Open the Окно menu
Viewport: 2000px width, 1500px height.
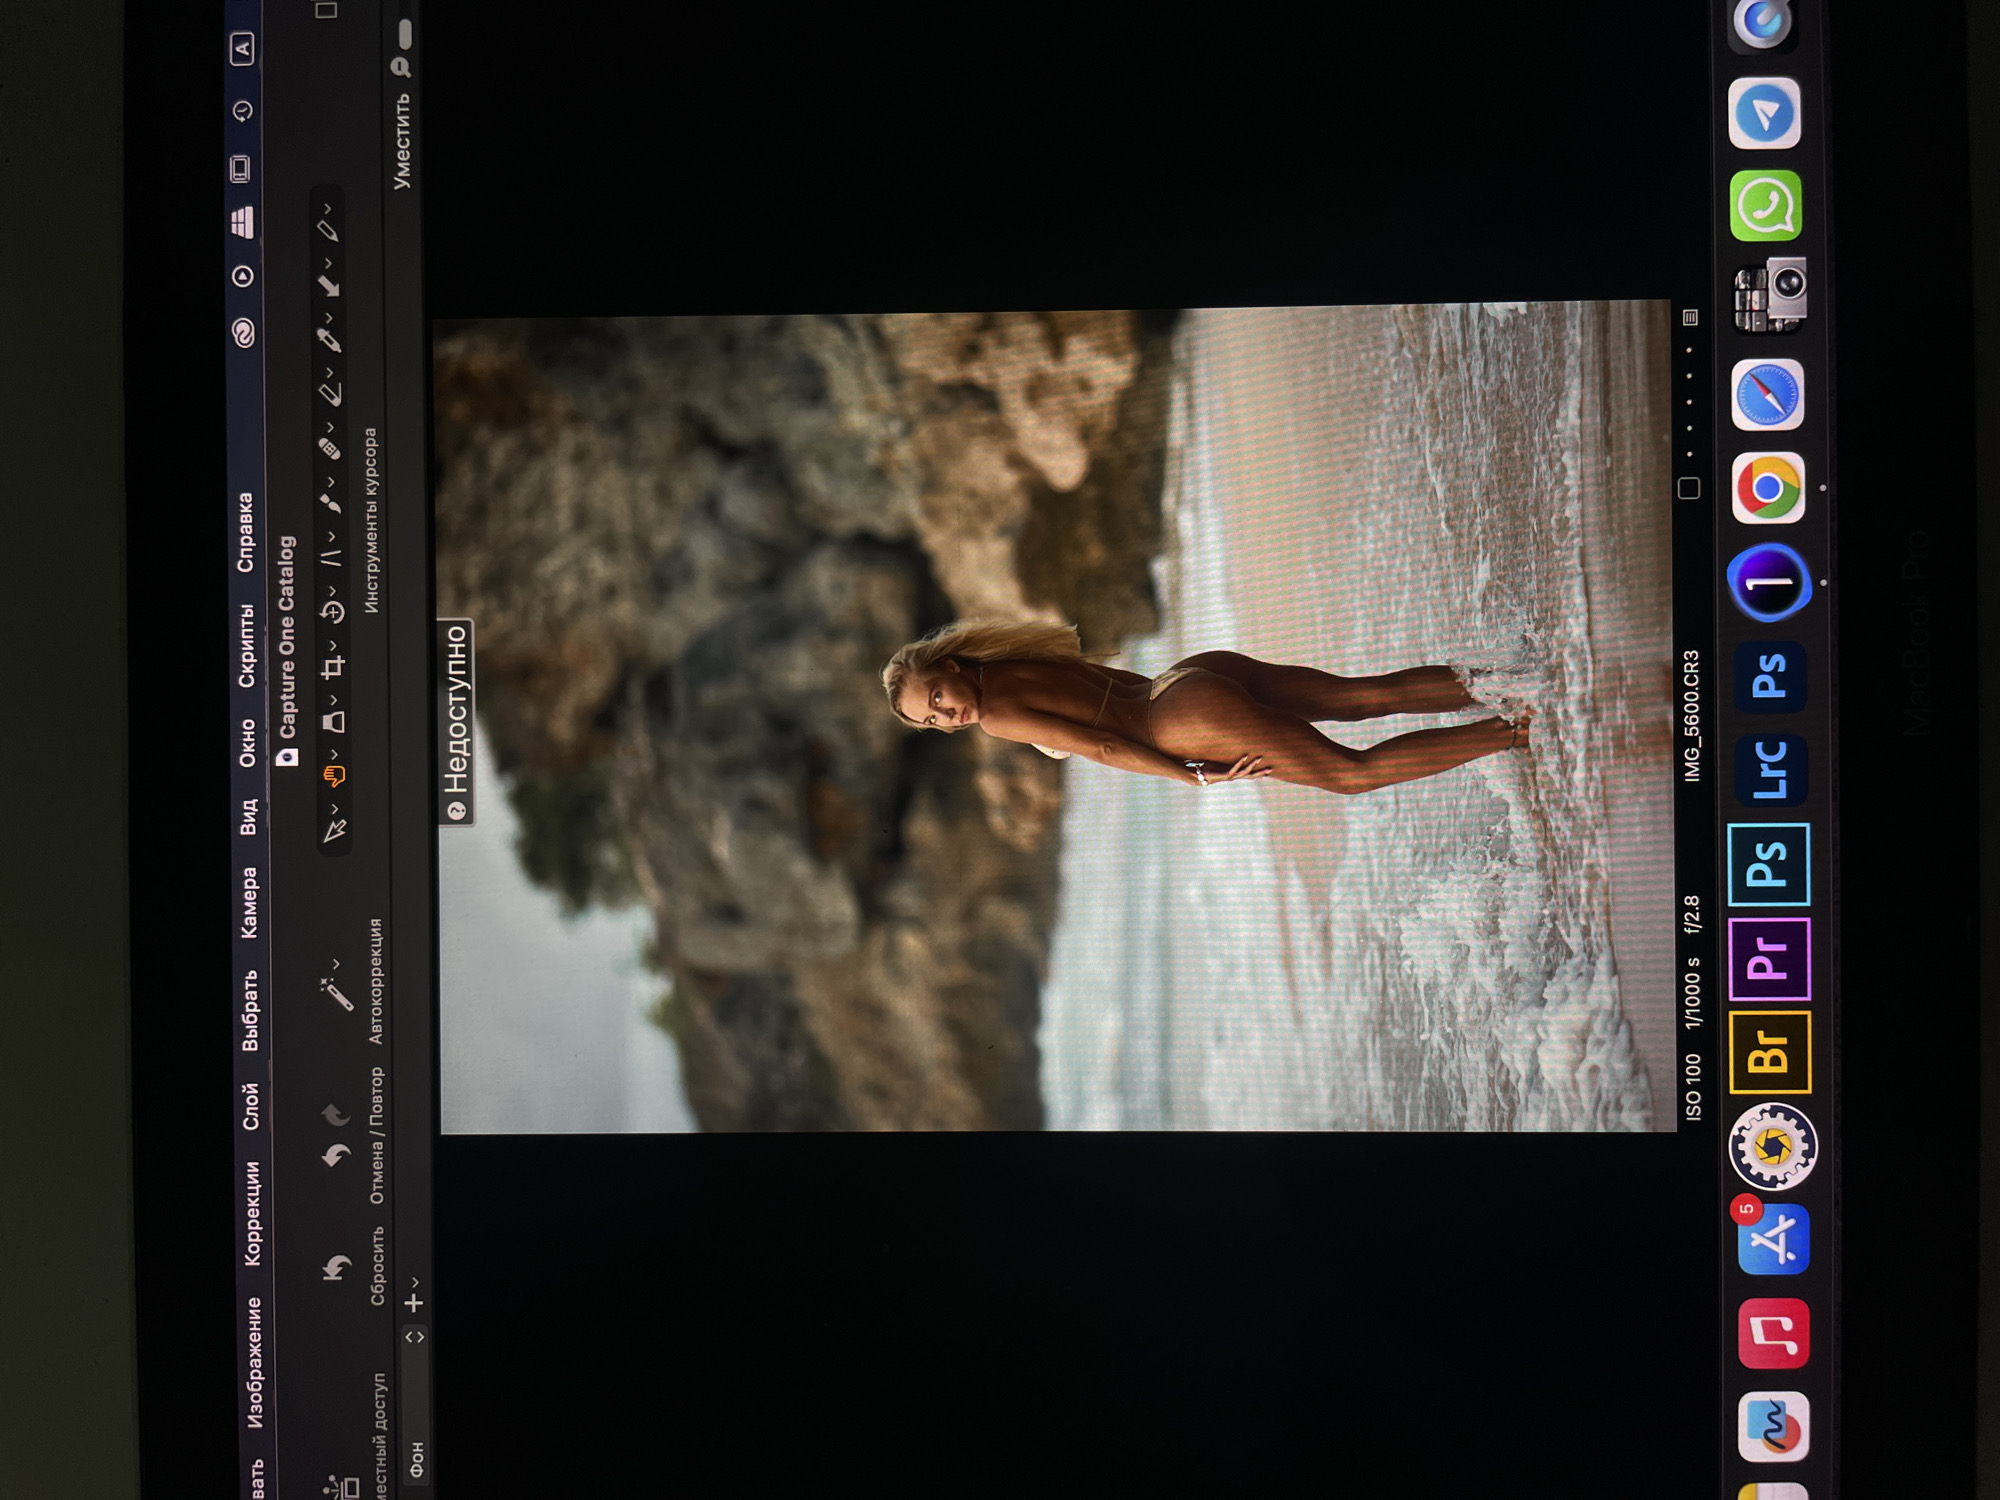[x=247, y=743]
